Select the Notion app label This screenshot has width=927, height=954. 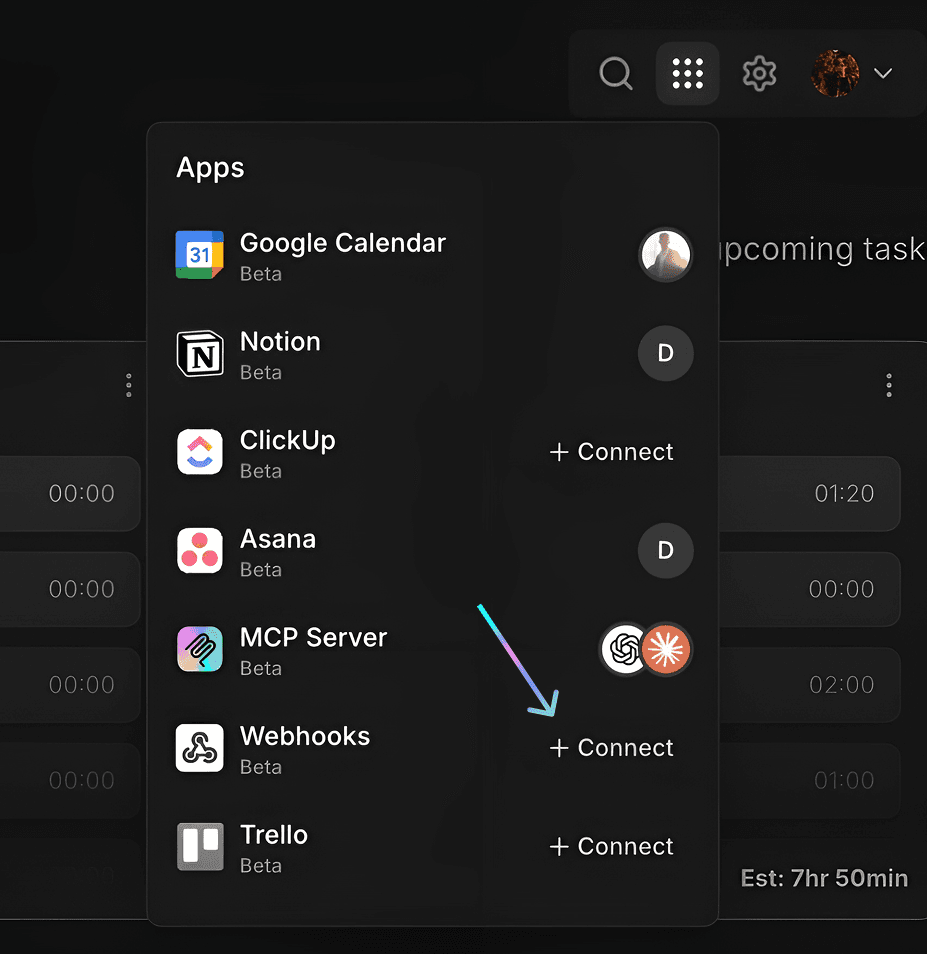click(x=280, y=341)
